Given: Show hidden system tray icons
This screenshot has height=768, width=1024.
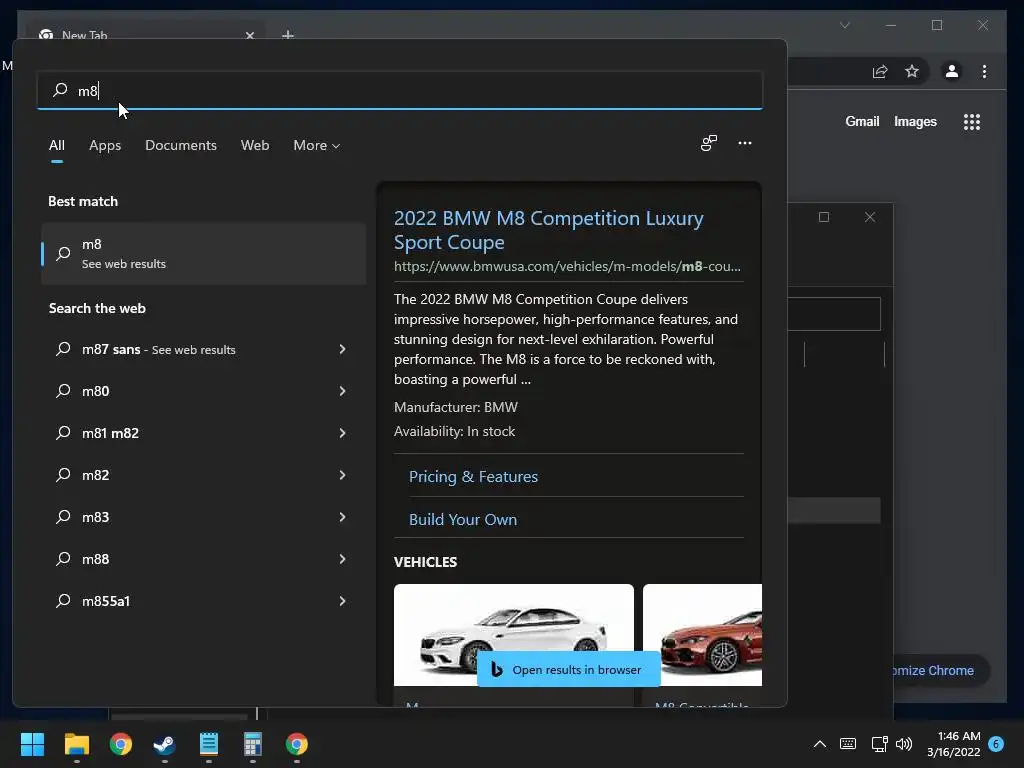Looking at the screenshot, I should (x=820, y=744).
